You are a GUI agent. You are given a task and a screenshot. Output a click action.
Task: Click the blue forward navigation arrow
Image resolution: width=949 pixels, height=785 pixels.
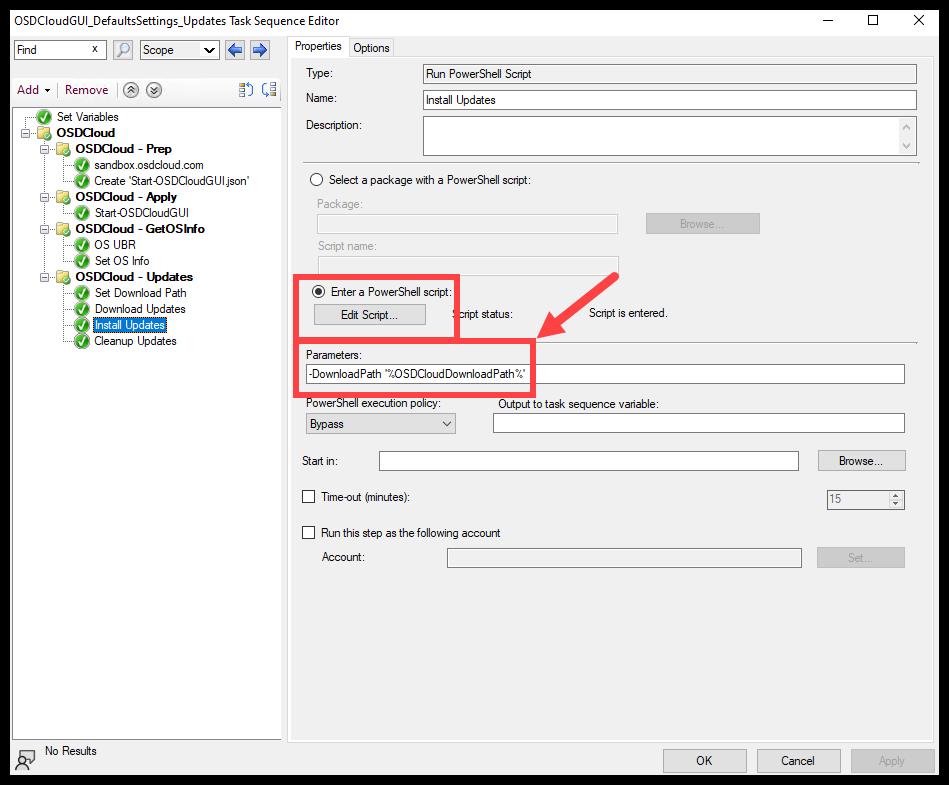pos(258,49)
